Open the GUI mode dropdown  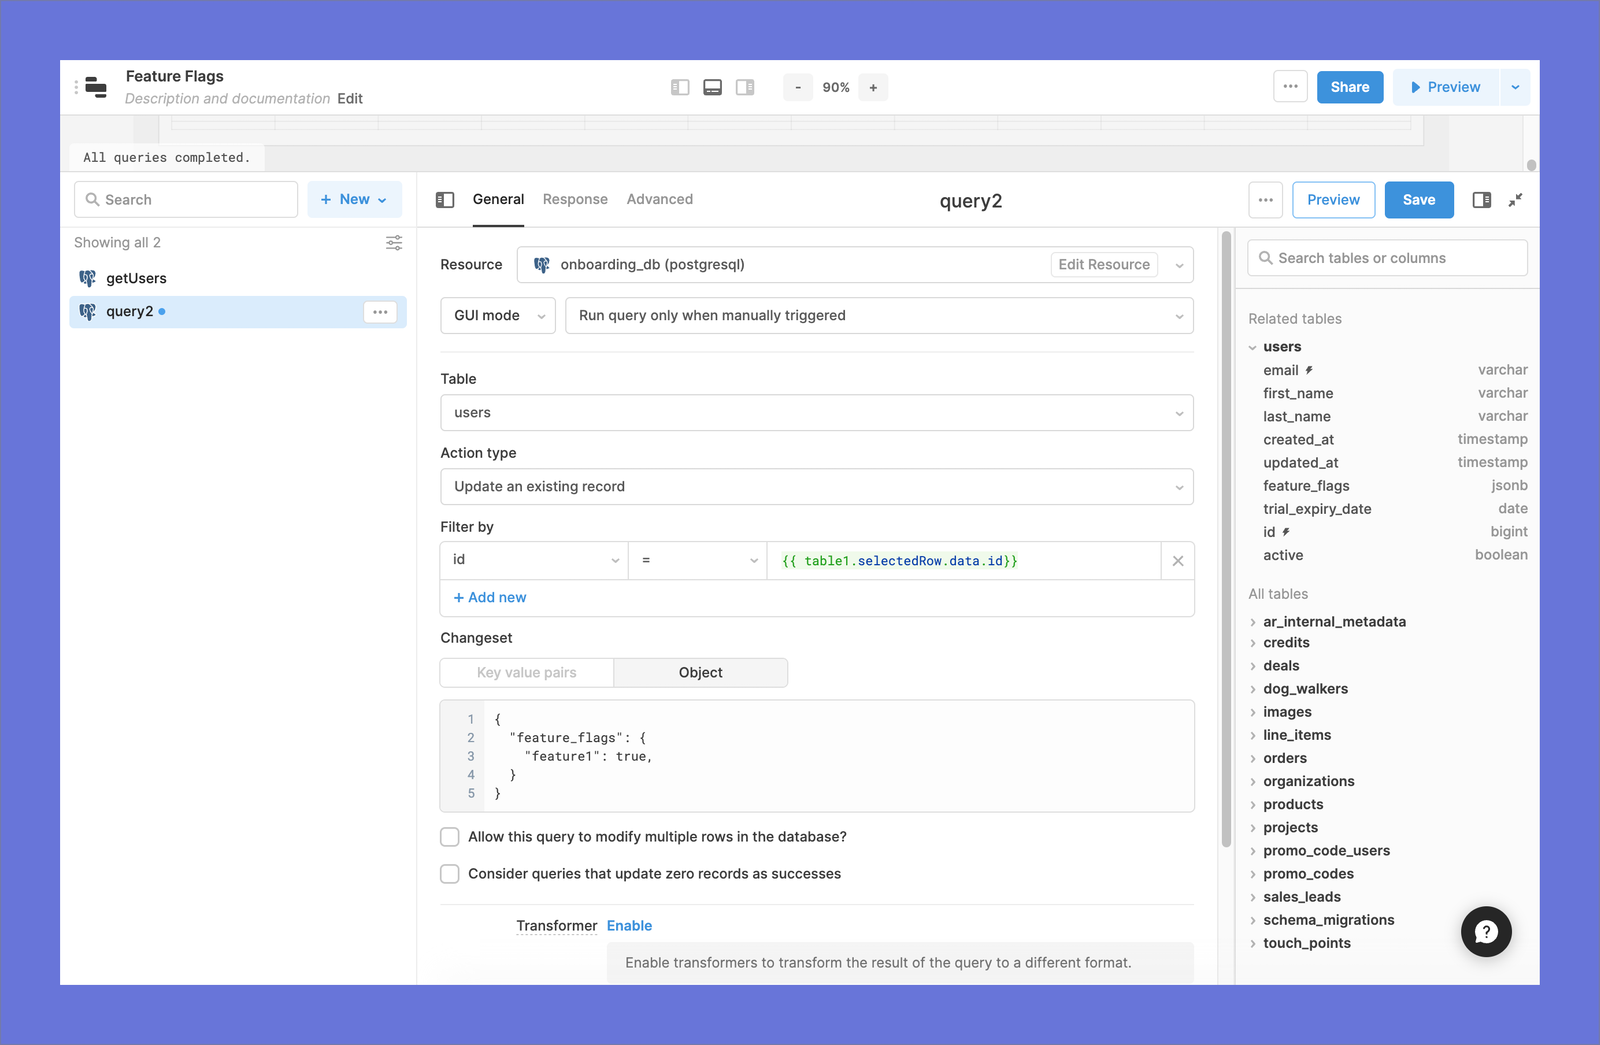coord(497,316)
